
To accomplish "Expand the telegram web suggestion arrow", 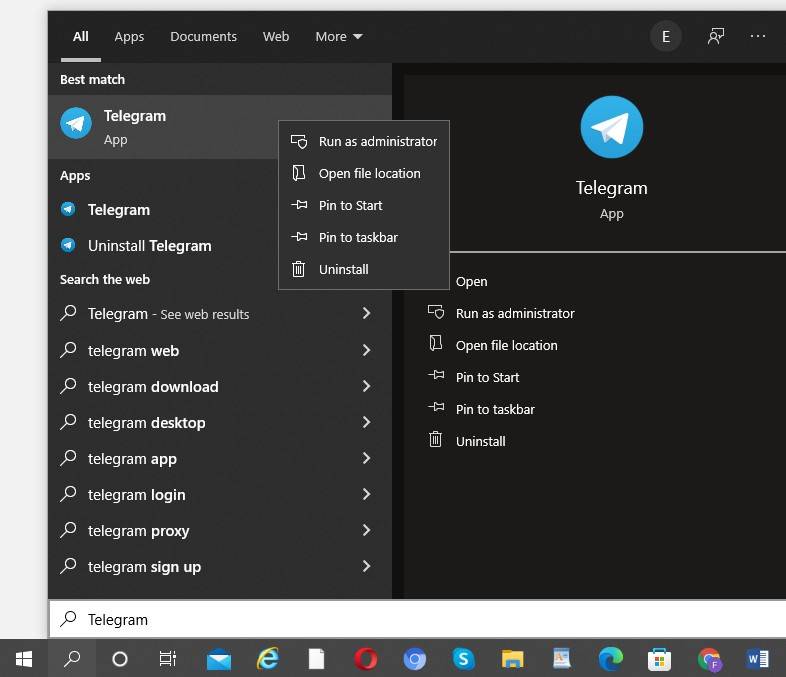I will (366, 350).
